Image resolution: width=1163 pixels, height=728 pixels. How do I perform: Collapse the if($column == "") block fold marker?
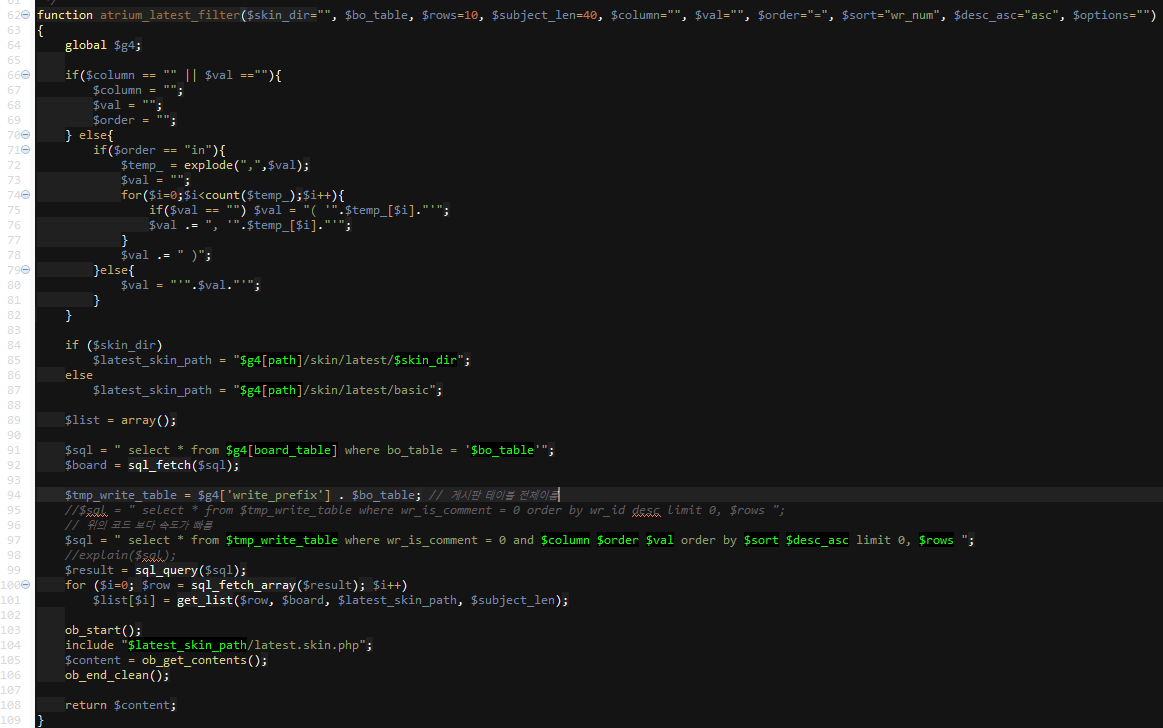coord(26,75)
